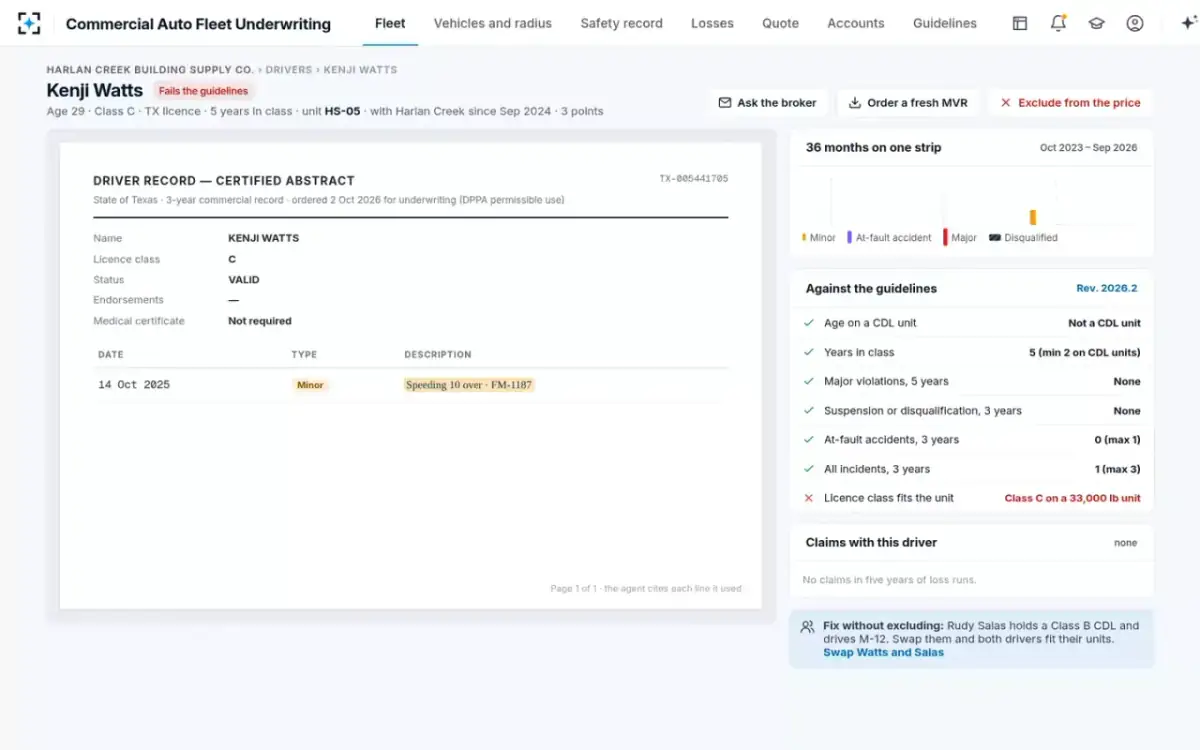Click the checkmark beside Suspension or disqualification
1200x750 pixels.
tap(809, 411)
